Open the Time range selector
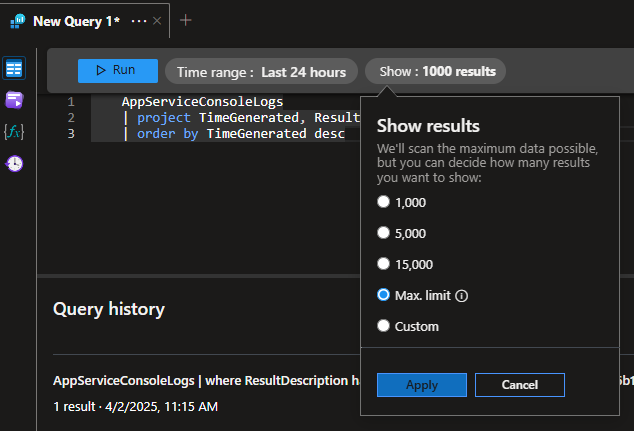The image size is (634, 431). click(261, 72)
